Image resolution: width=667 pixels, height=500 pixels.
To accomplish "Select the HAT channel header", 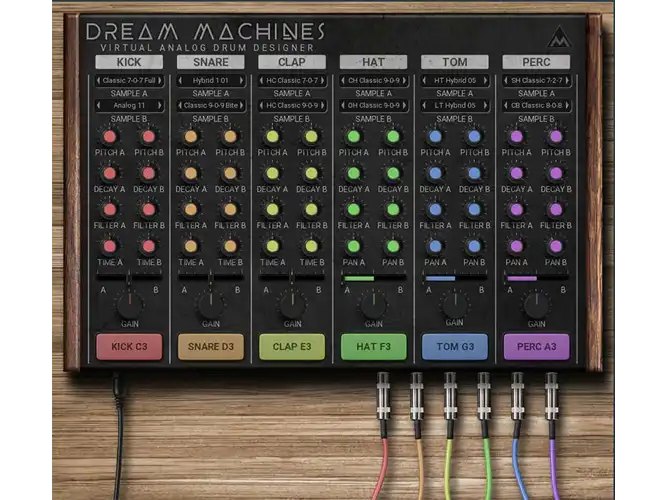I will 373,62.
